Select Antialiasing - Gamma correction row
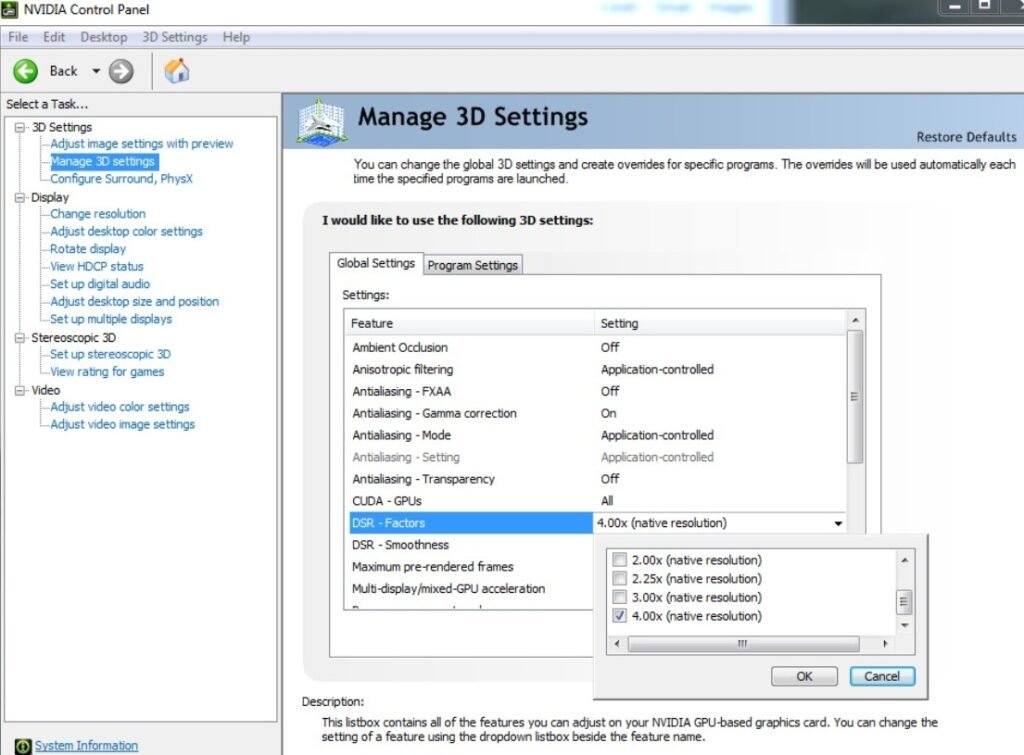This screenshot has height=755, width=1024. pos(598,413)
